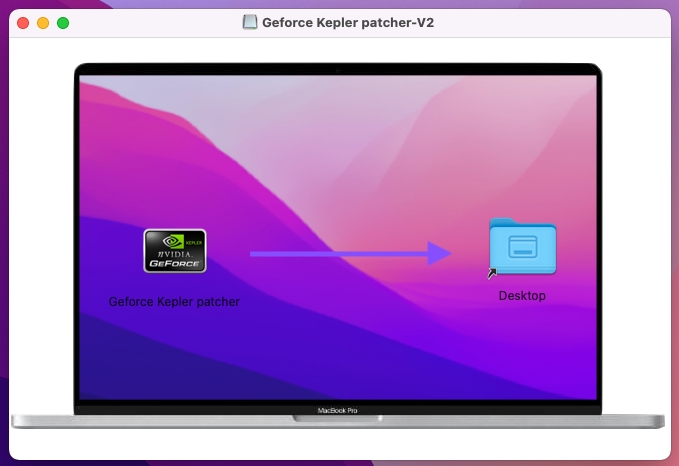Click the "Geforce Kepler patcher" label
This screenshot has height=466, width=679.
pos(174,302)
